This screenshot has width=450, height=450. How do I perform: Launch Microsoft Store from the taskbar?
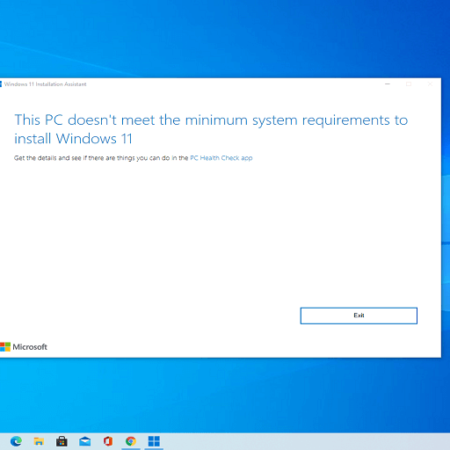[x=62, y=441]
